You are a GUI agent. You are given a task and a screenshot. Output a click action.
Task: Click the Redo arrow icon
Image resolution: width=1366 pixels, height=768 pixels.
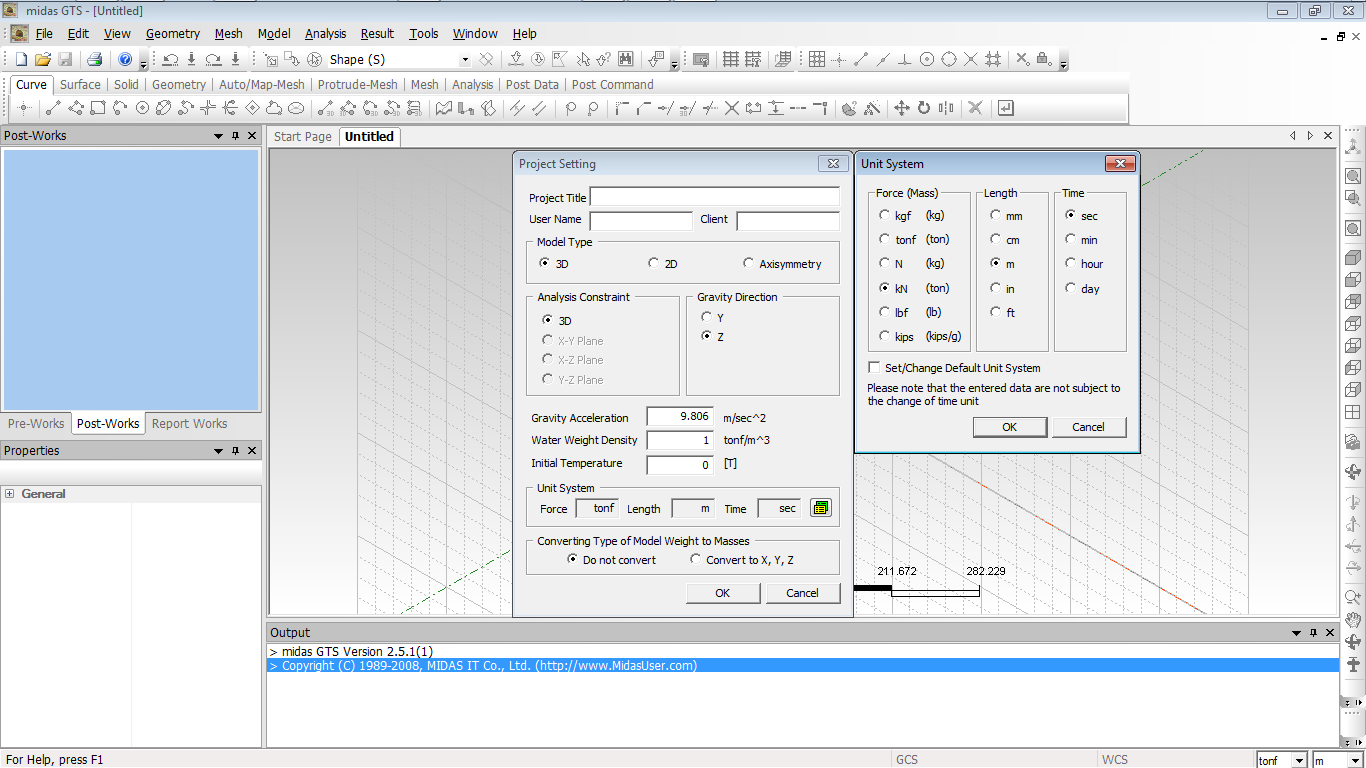[213, 60]
